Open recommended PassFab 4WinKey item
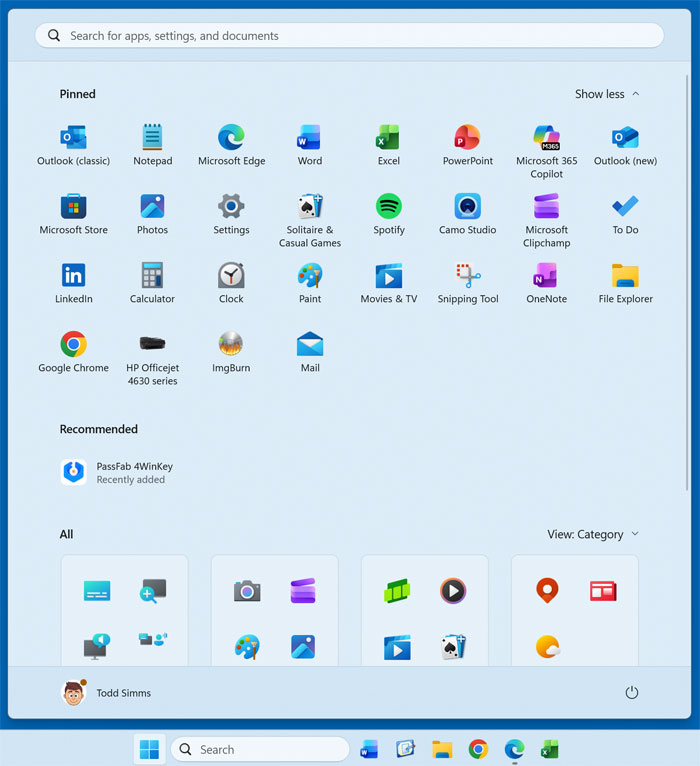700x766 pixels. tap(117, 472)
